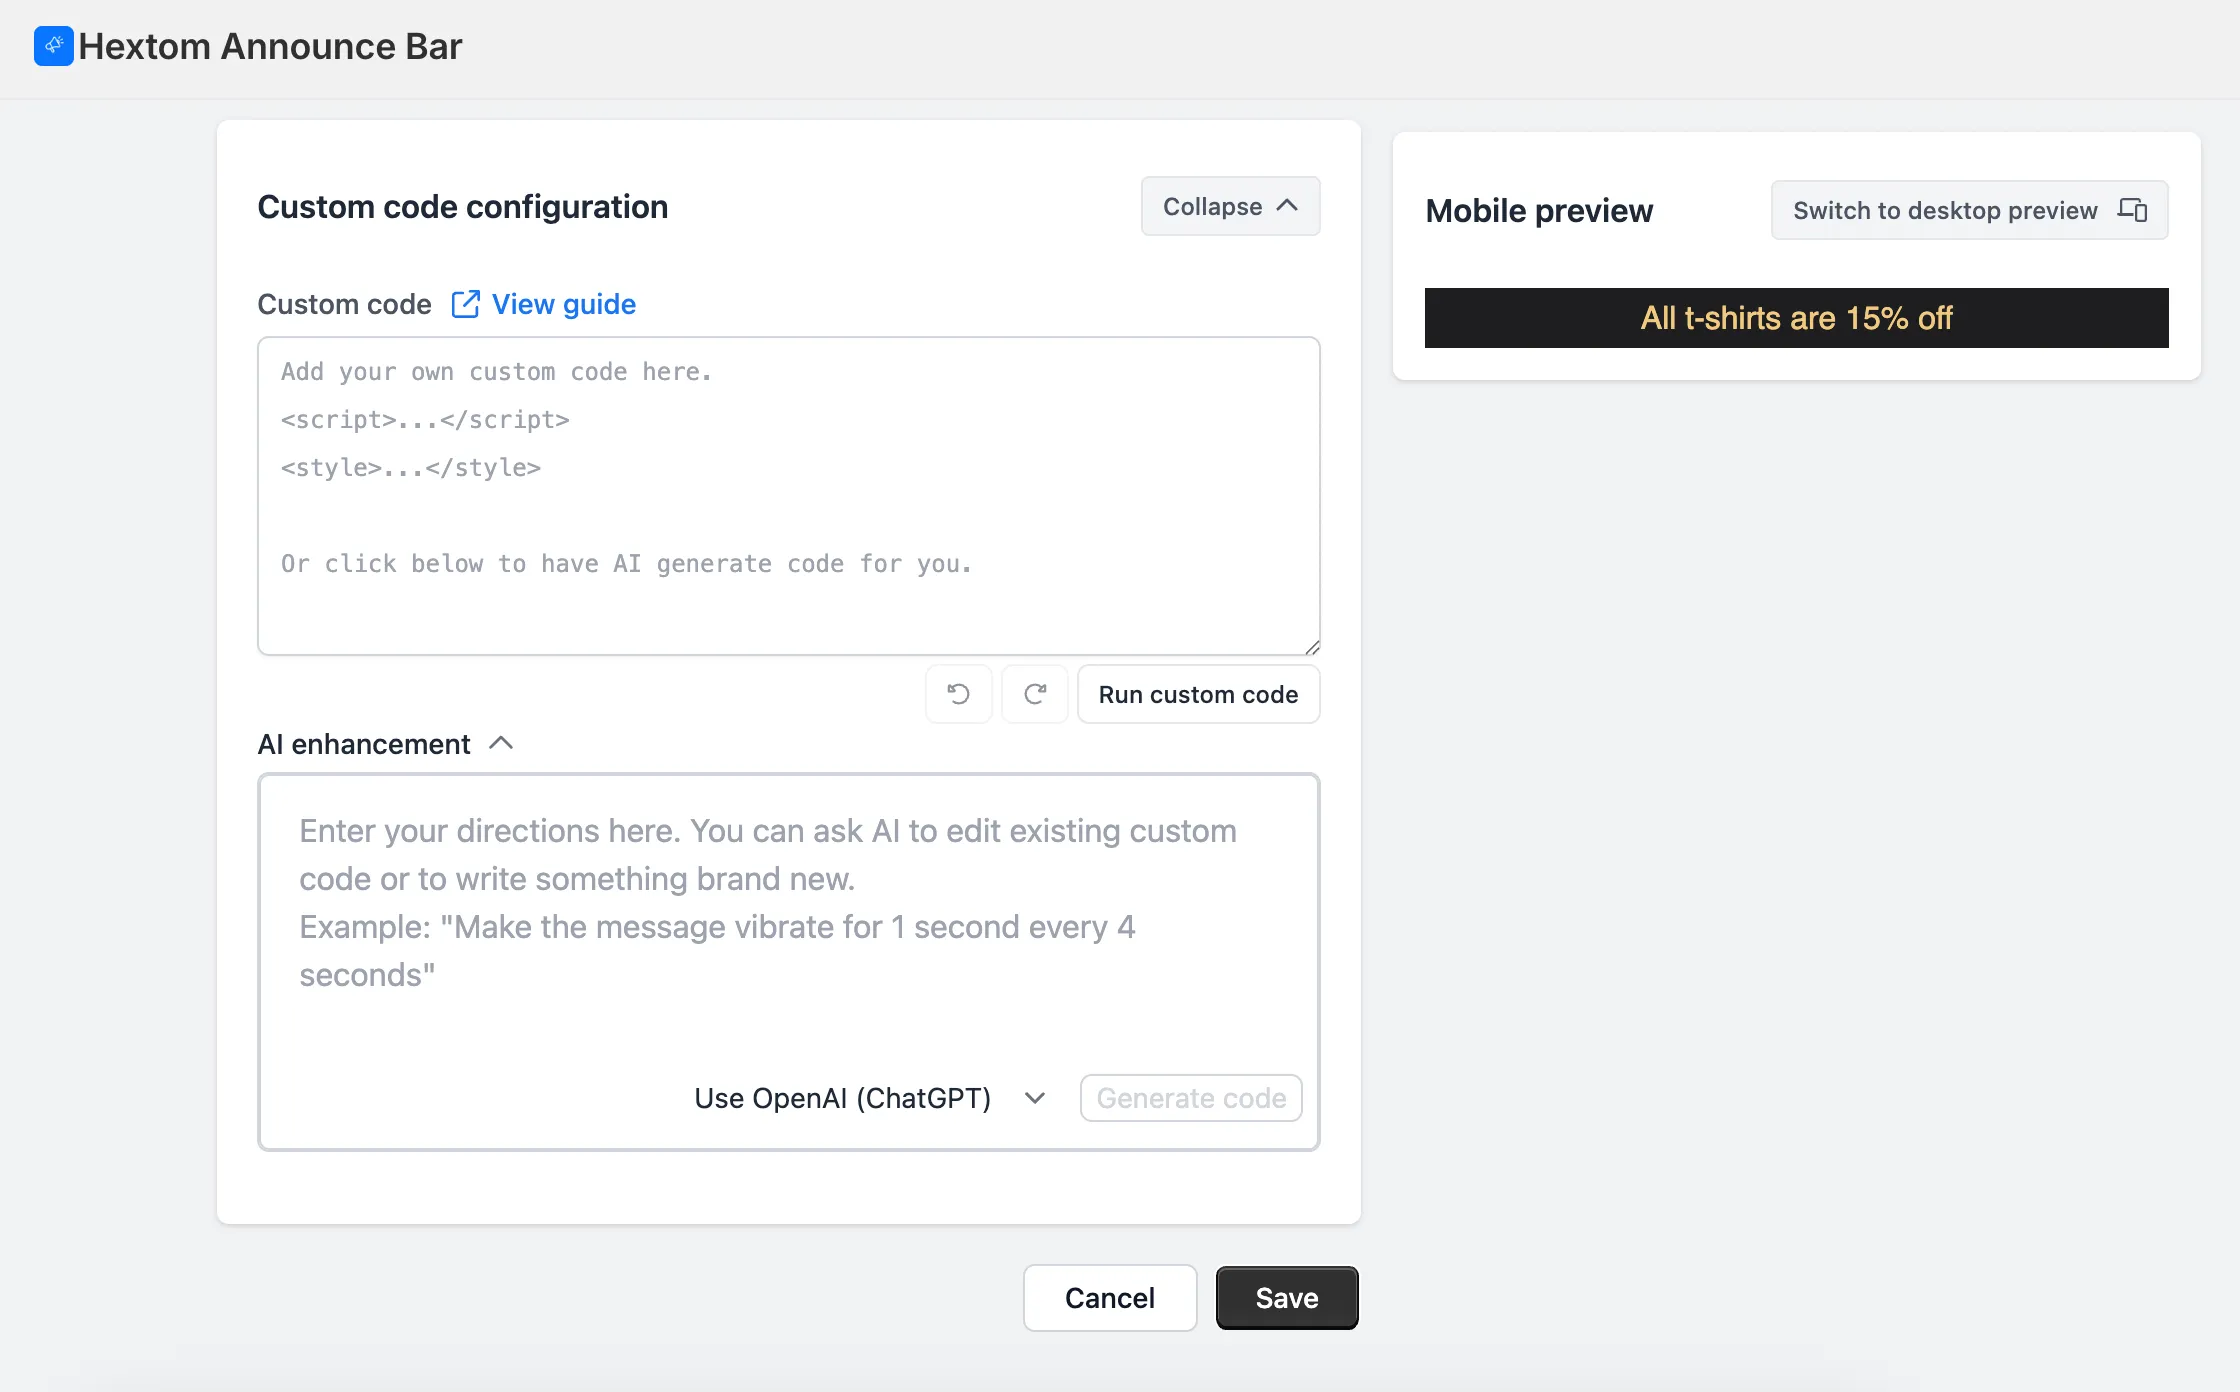Click the Generate code button

1191,1098
